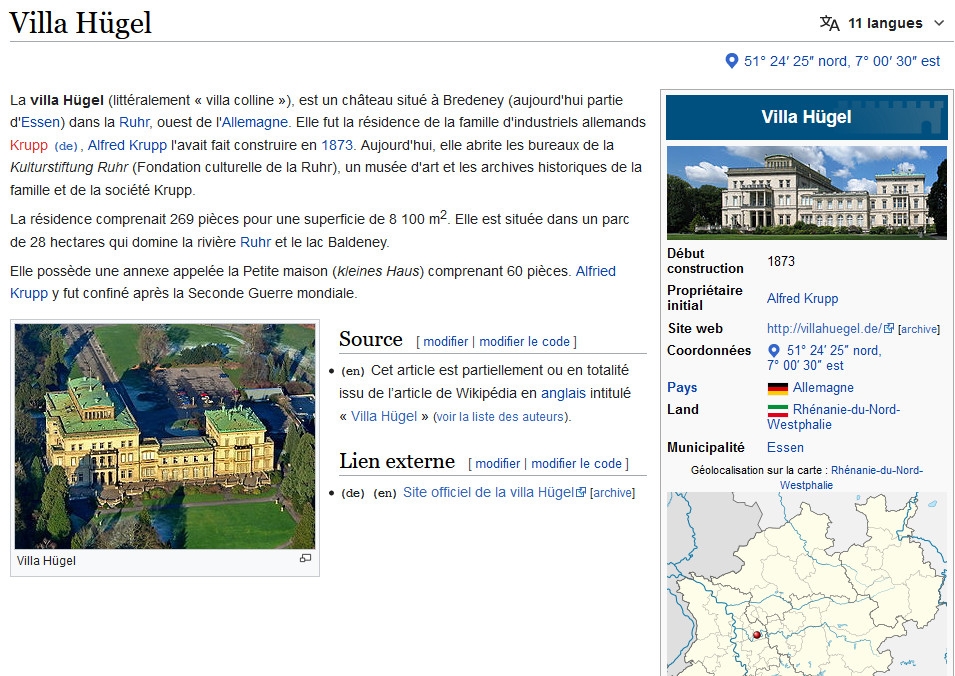Viewport: 955px width, 676px height.
Task: Click the red location marker on map
Action: pyautogui.click(x=757, y=634)
